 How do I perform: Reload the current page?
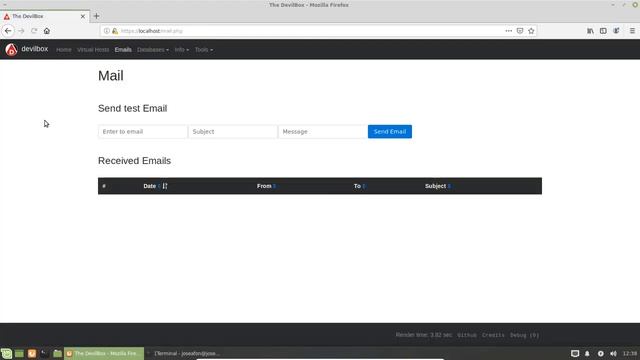[x=34, y=31]
